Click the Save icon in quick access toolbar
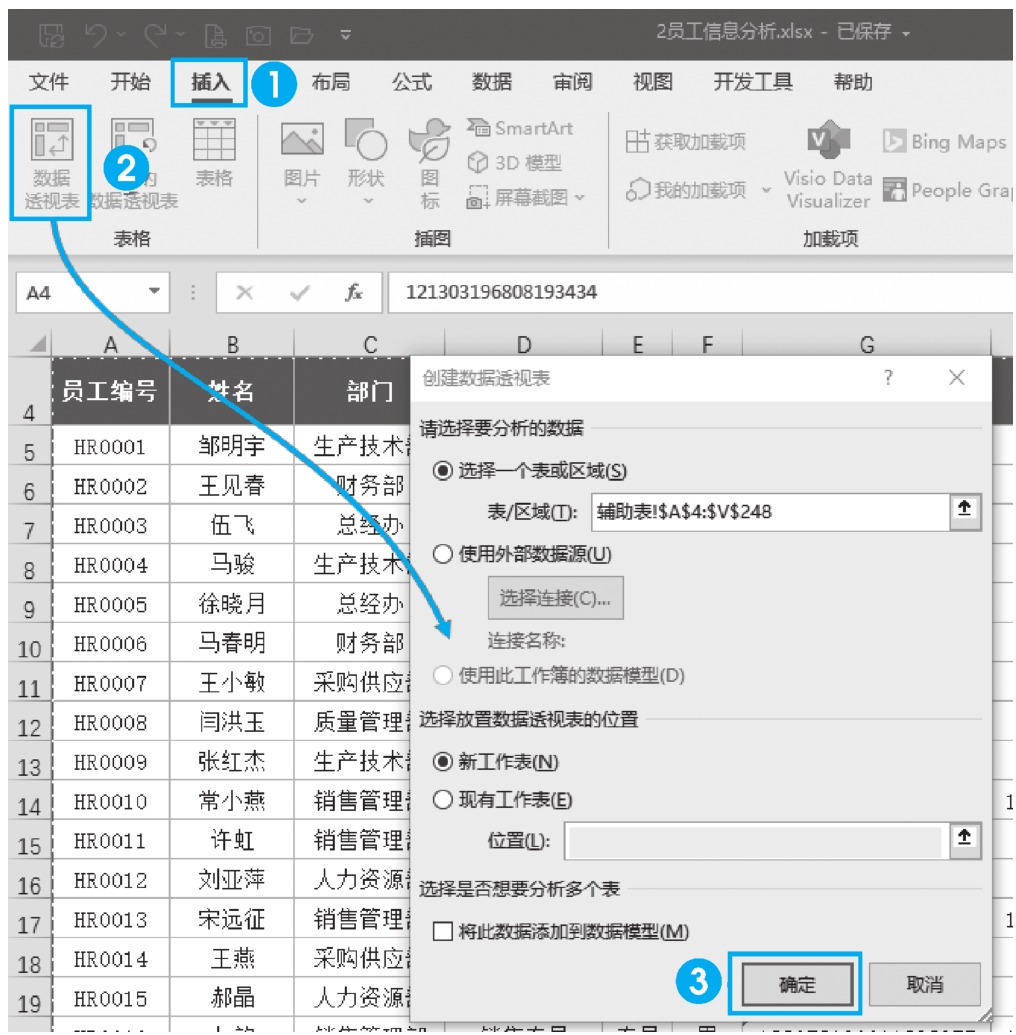Screen dimensions: 1016x1035 51,34
